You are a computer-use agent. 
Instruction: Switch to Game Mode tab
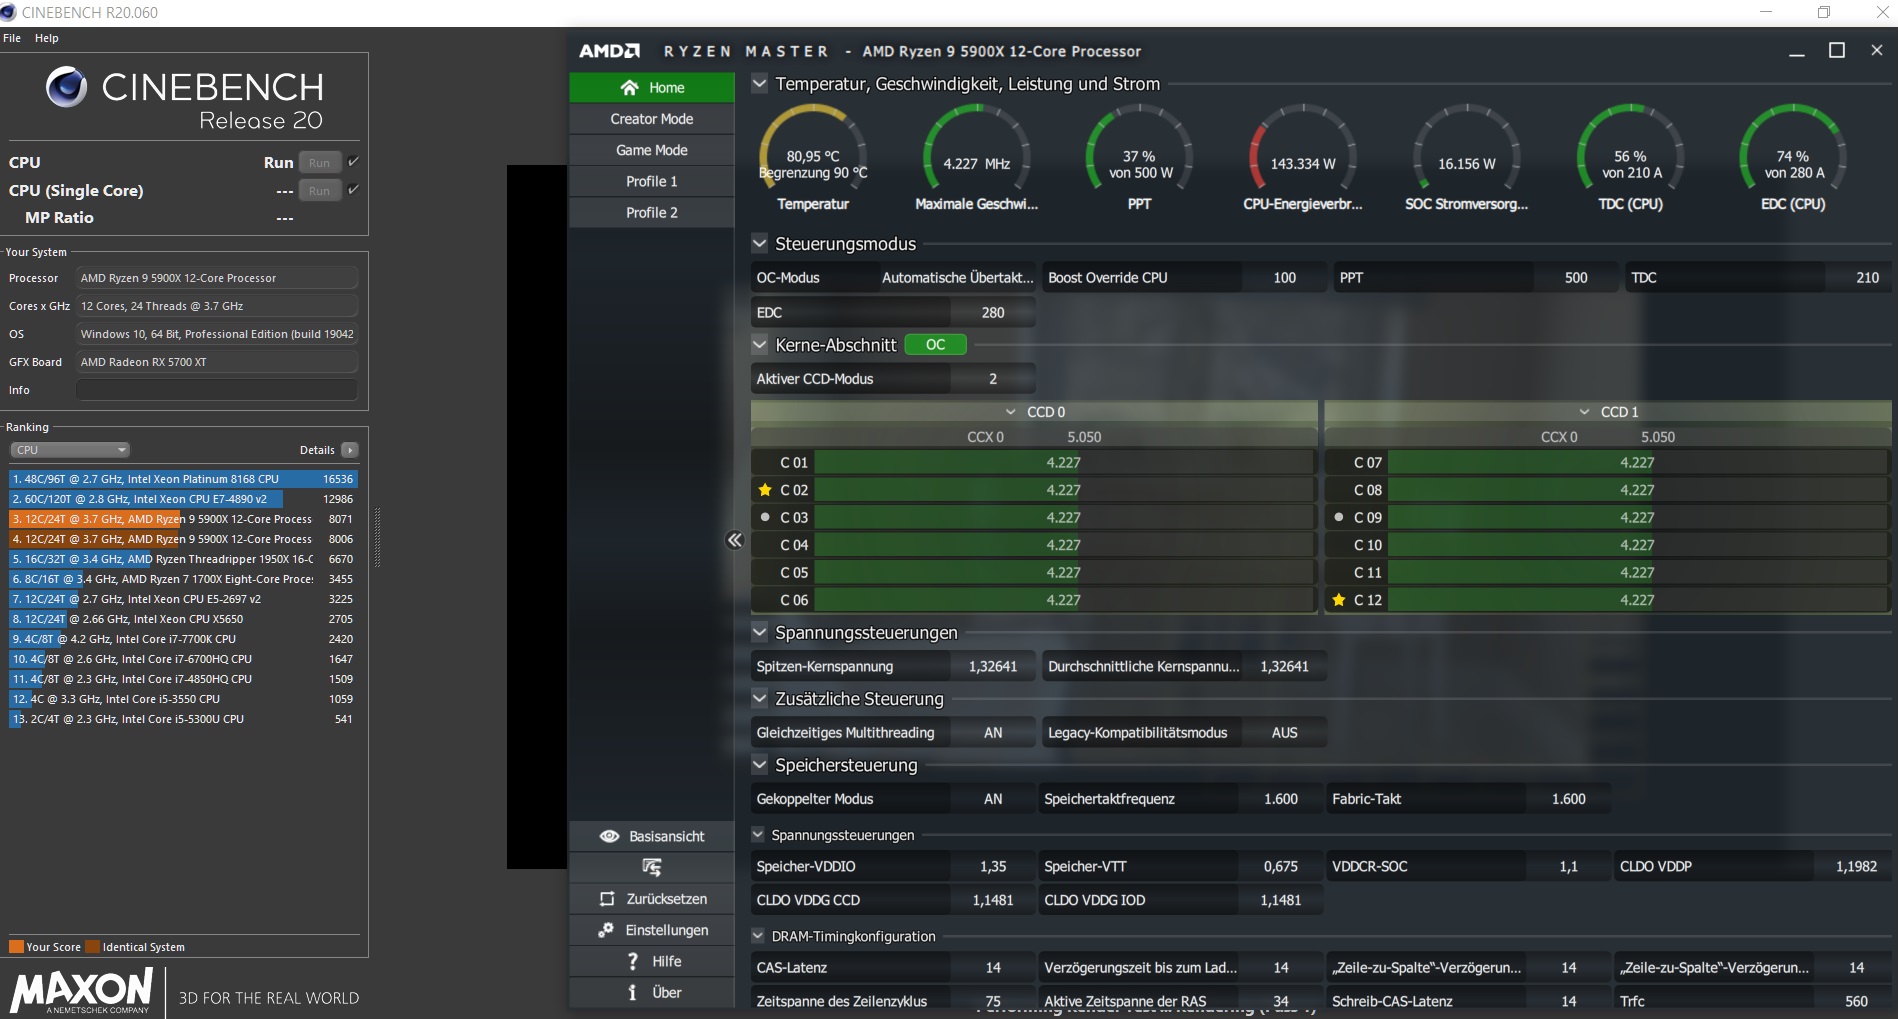[x=652, y=150]
